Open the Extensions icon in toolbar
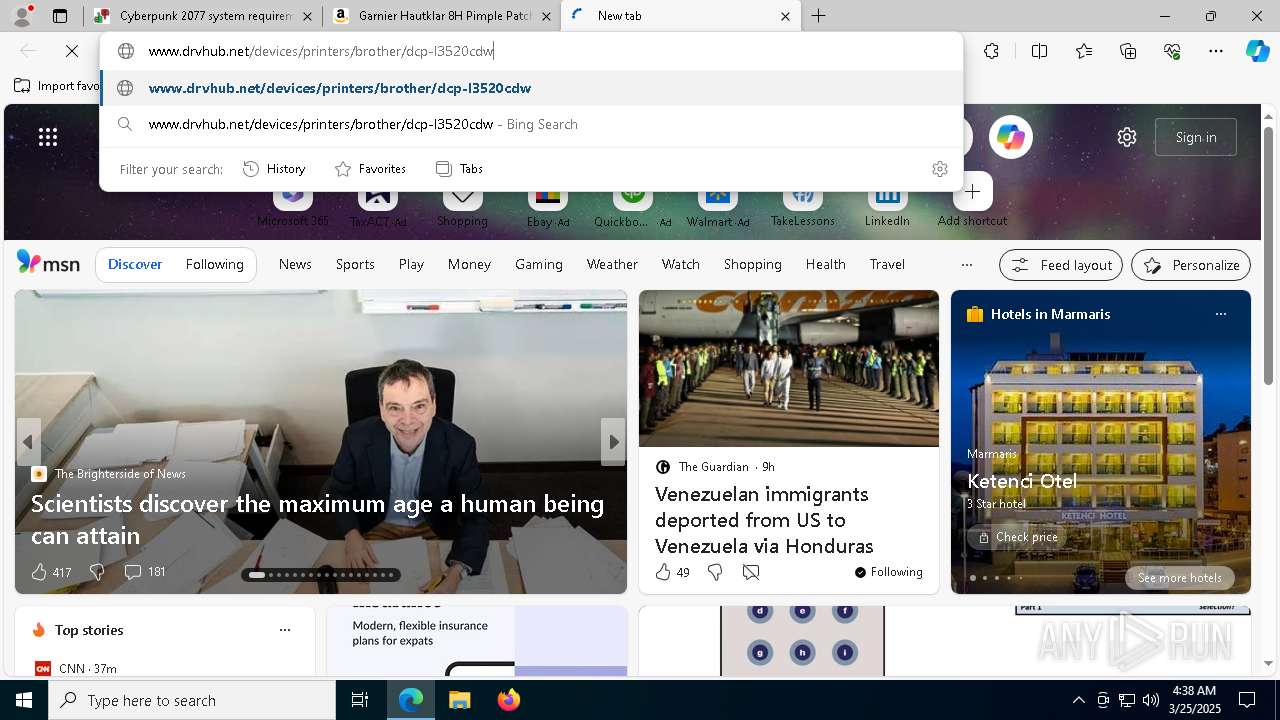 991,51
